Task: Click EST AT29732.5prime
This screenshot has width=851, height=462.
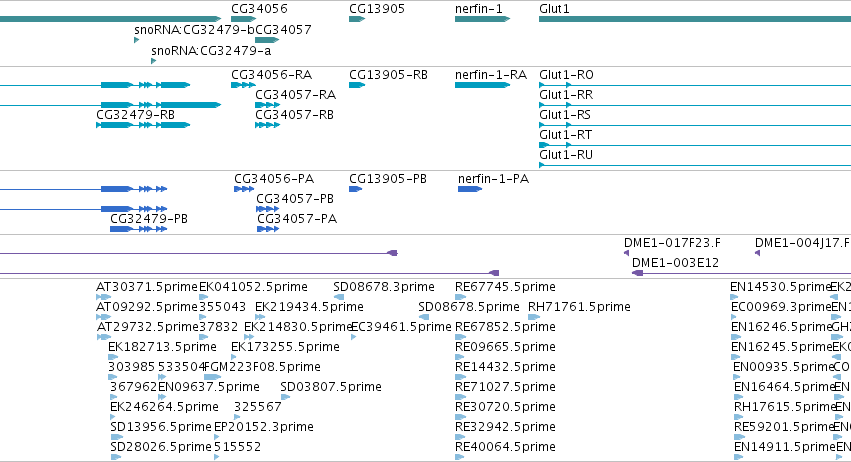Action: (x=148, y=327)
